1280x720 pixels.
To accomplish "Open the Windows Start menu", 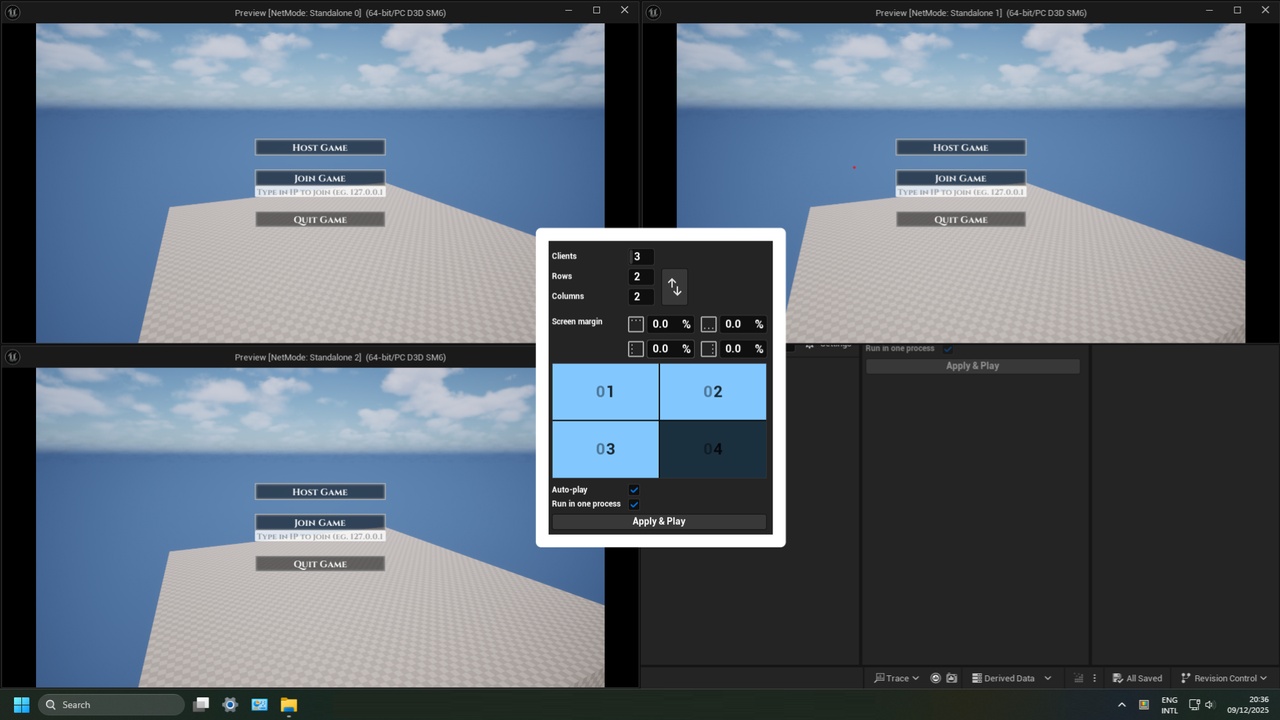I will (21, 704).
